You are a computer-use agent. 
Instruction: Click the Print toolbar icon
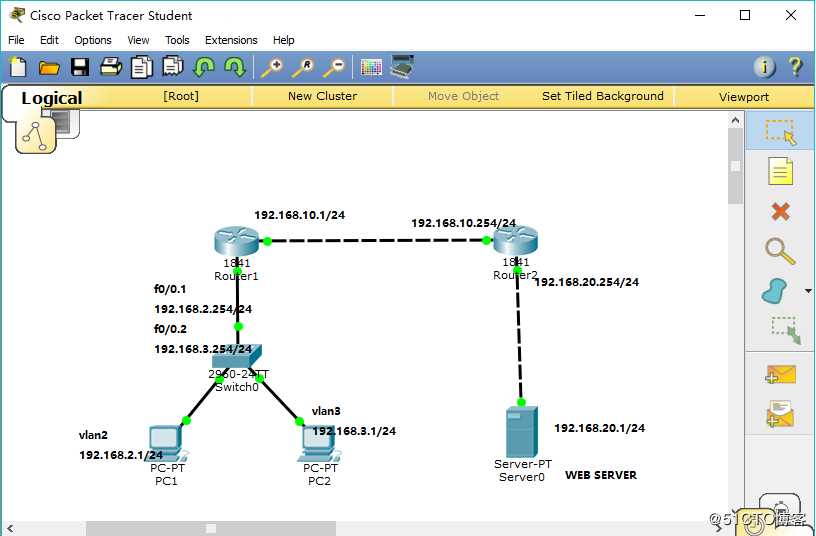111,67
